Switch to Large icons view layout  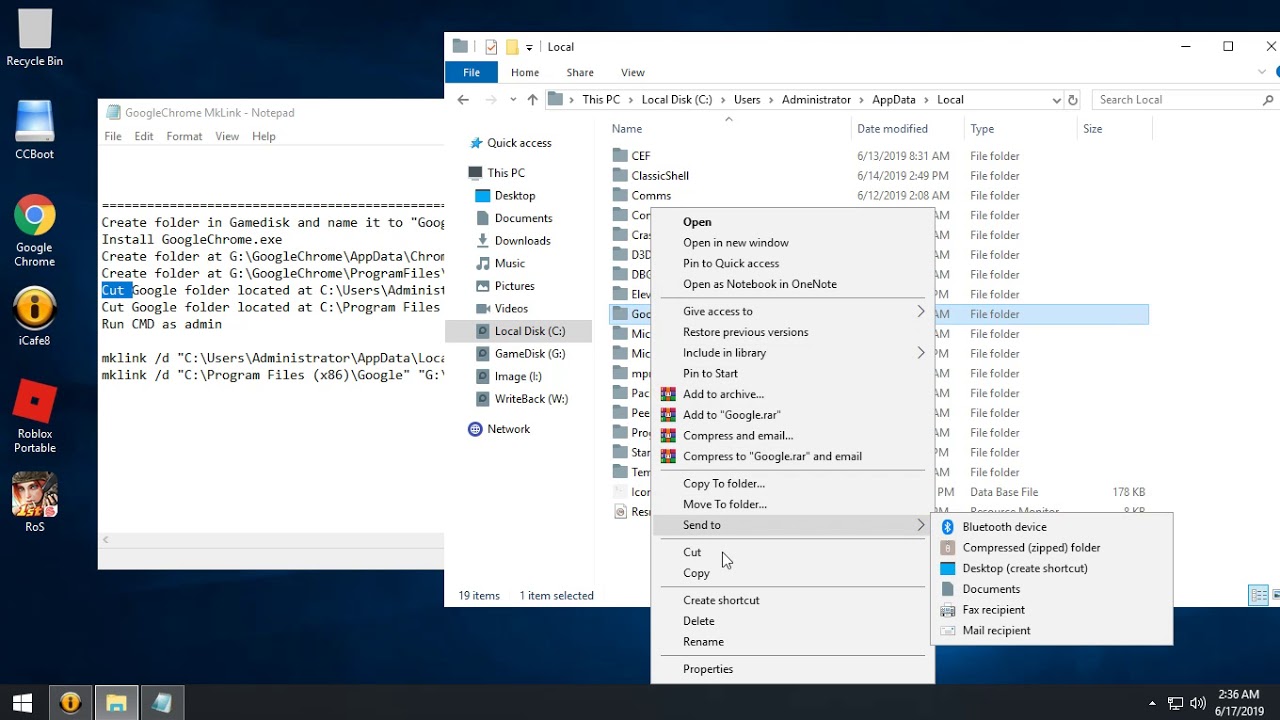coord(1275,595)
